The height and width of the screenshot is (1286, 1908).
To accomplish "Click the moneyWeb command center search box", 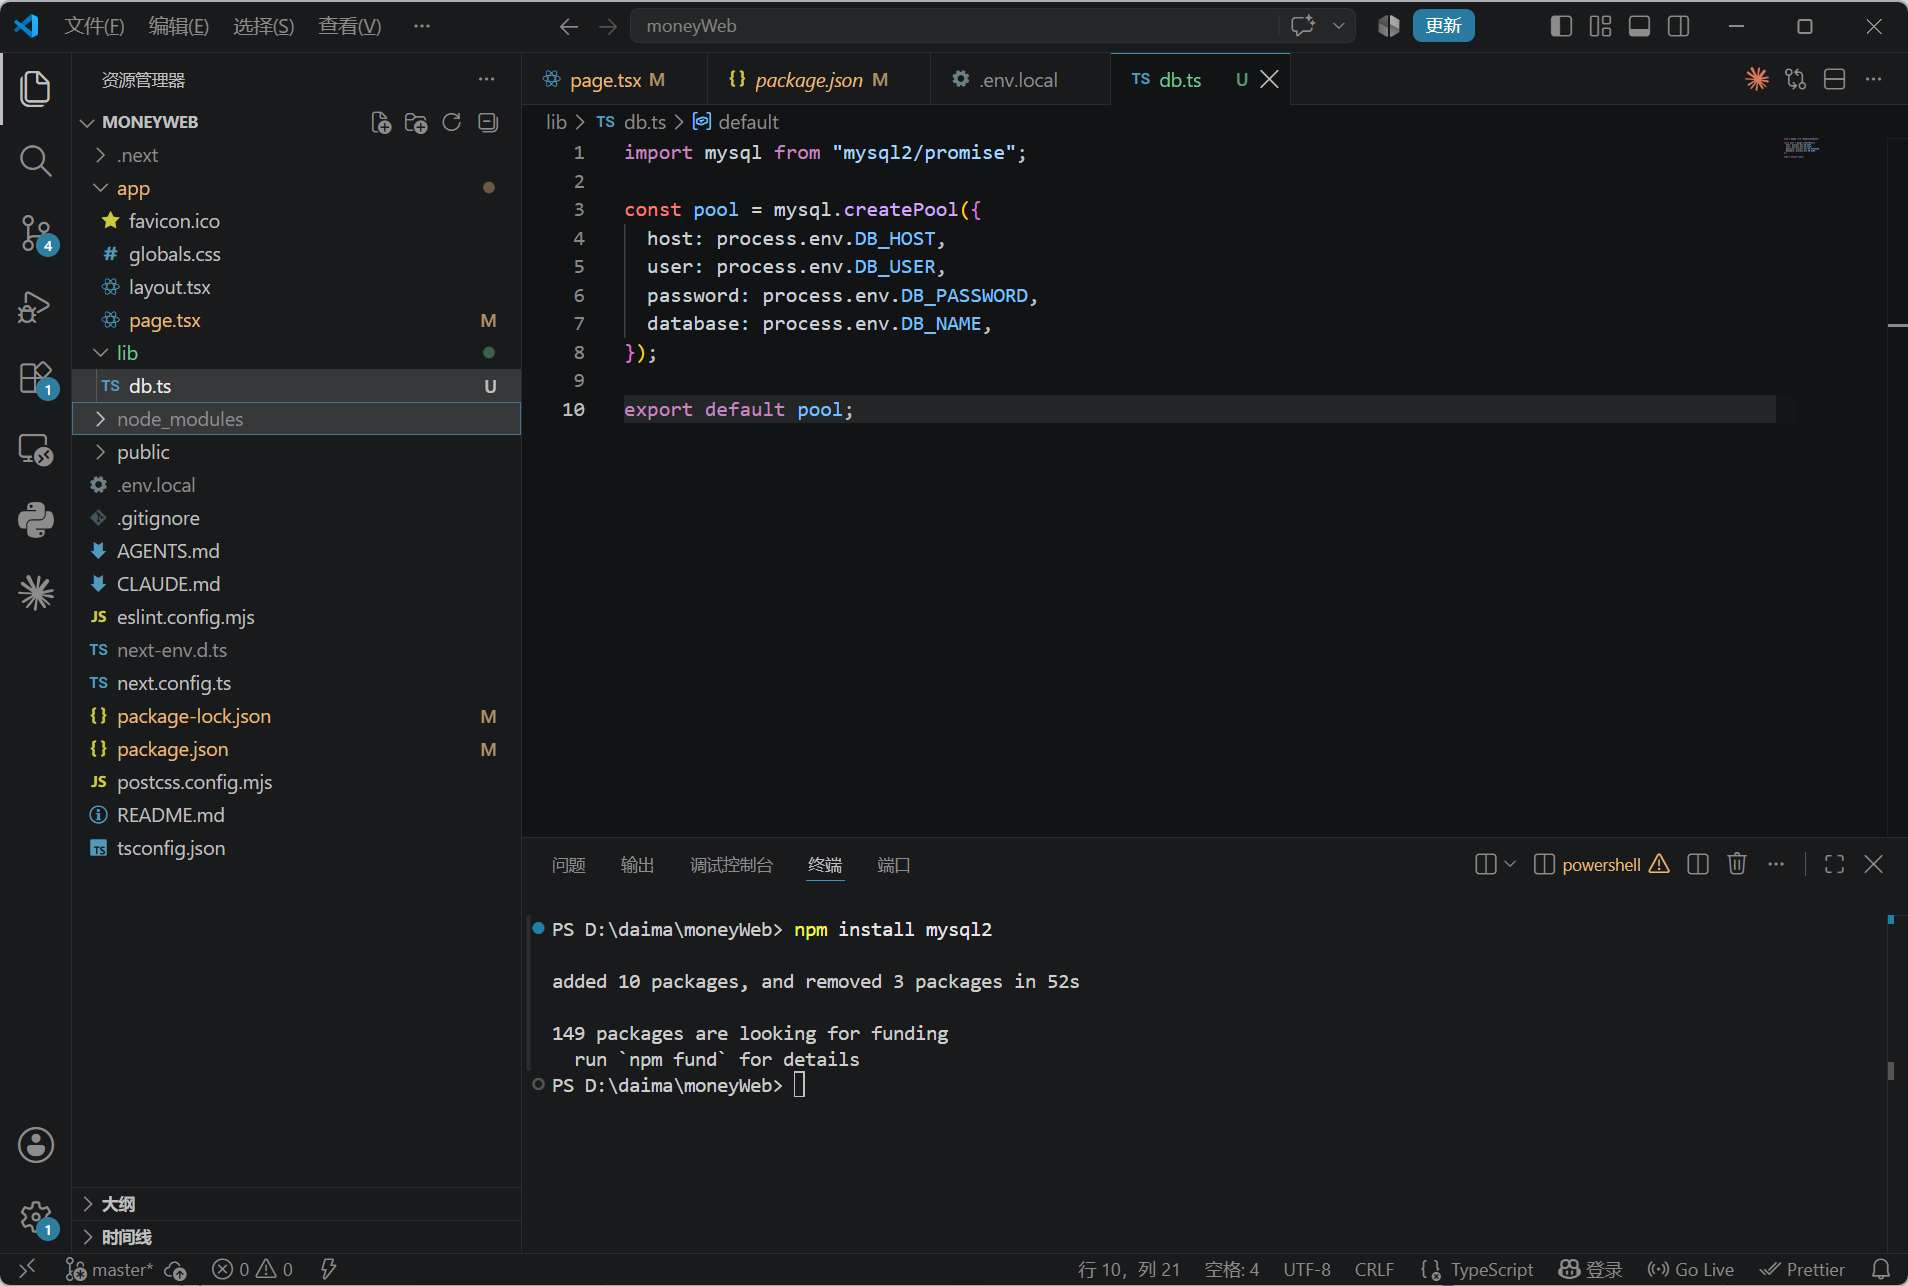I will [955, 26].
